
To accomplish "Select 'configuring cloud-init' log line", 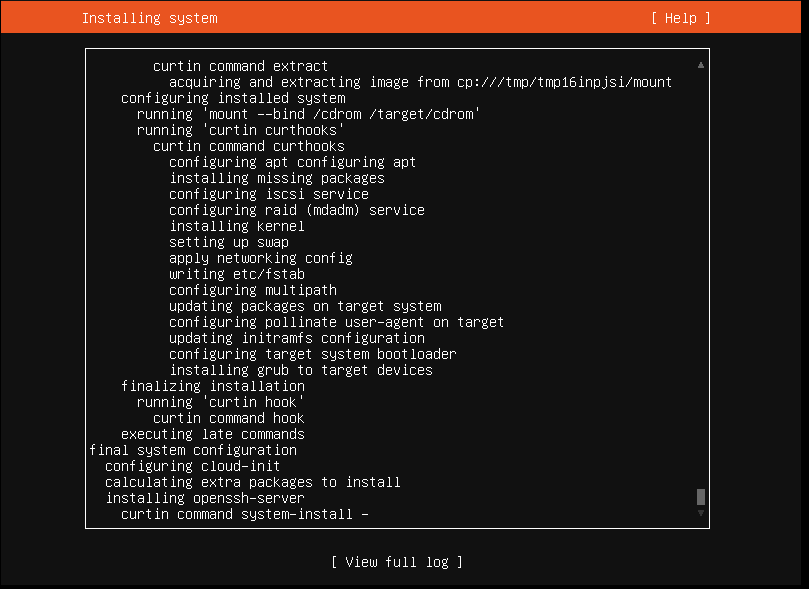I will point(192,466).
